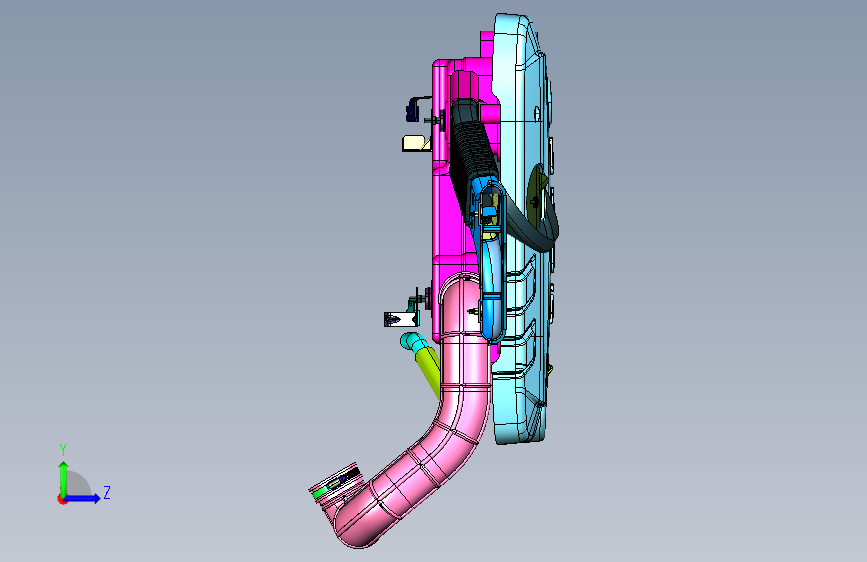Select the olive oval part on cover

(536, 196)
